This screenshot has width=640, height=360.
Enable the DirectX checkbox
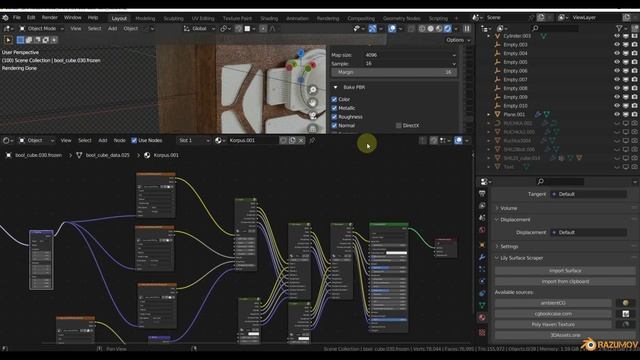(x=398, y=125)
